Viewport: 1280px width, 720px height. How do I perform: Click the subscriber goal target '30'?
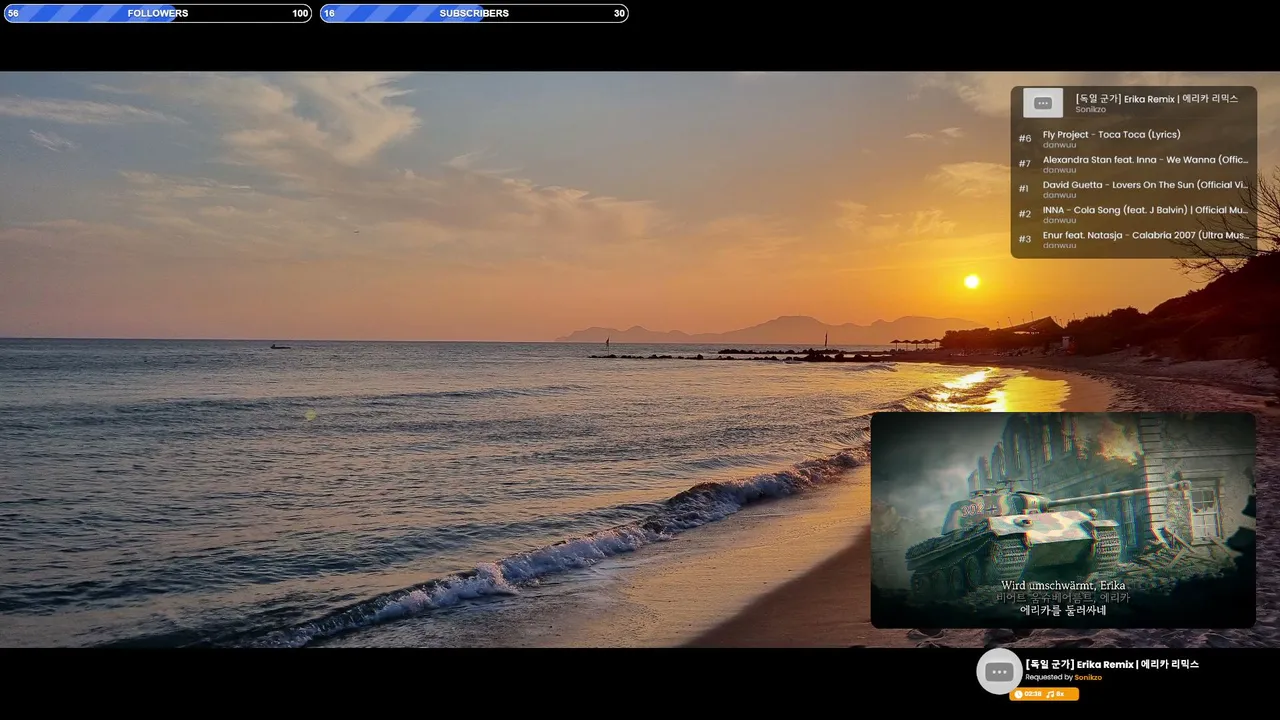point(619,13)
